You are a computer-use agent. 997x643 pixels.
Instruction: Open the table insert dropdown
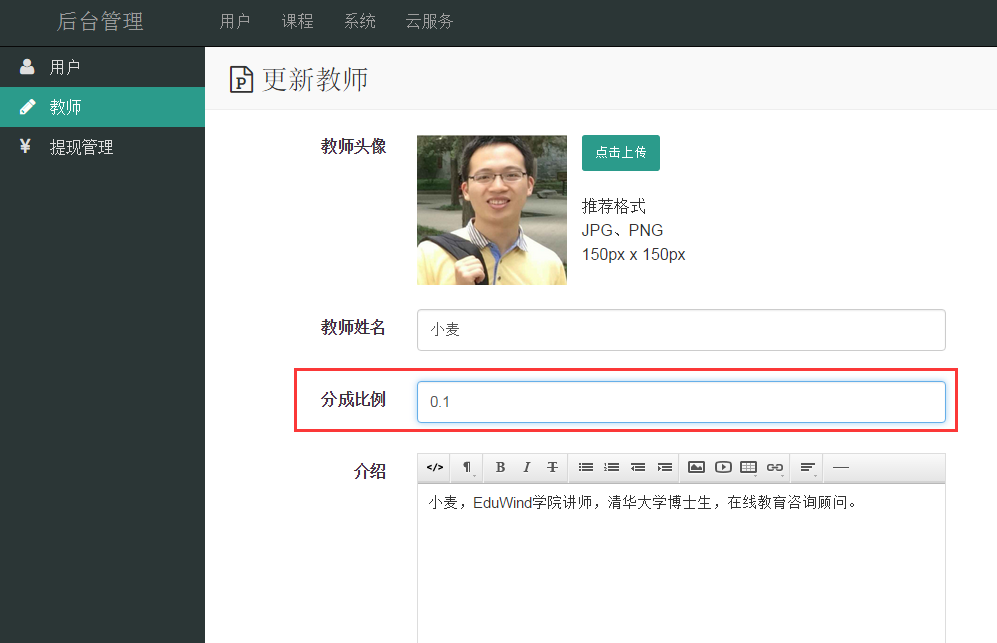click(x=749, y=467)
